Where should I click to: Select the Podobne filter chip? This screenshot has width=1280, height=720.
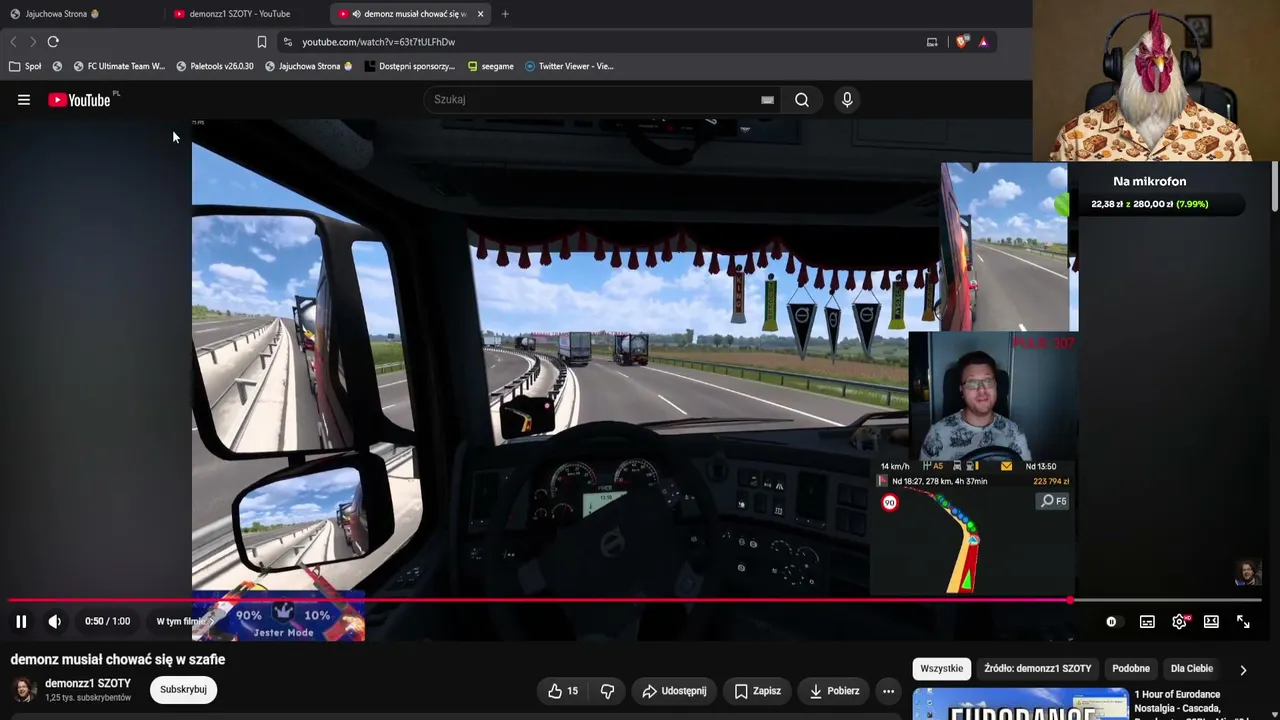click(x=1131, y=669)
